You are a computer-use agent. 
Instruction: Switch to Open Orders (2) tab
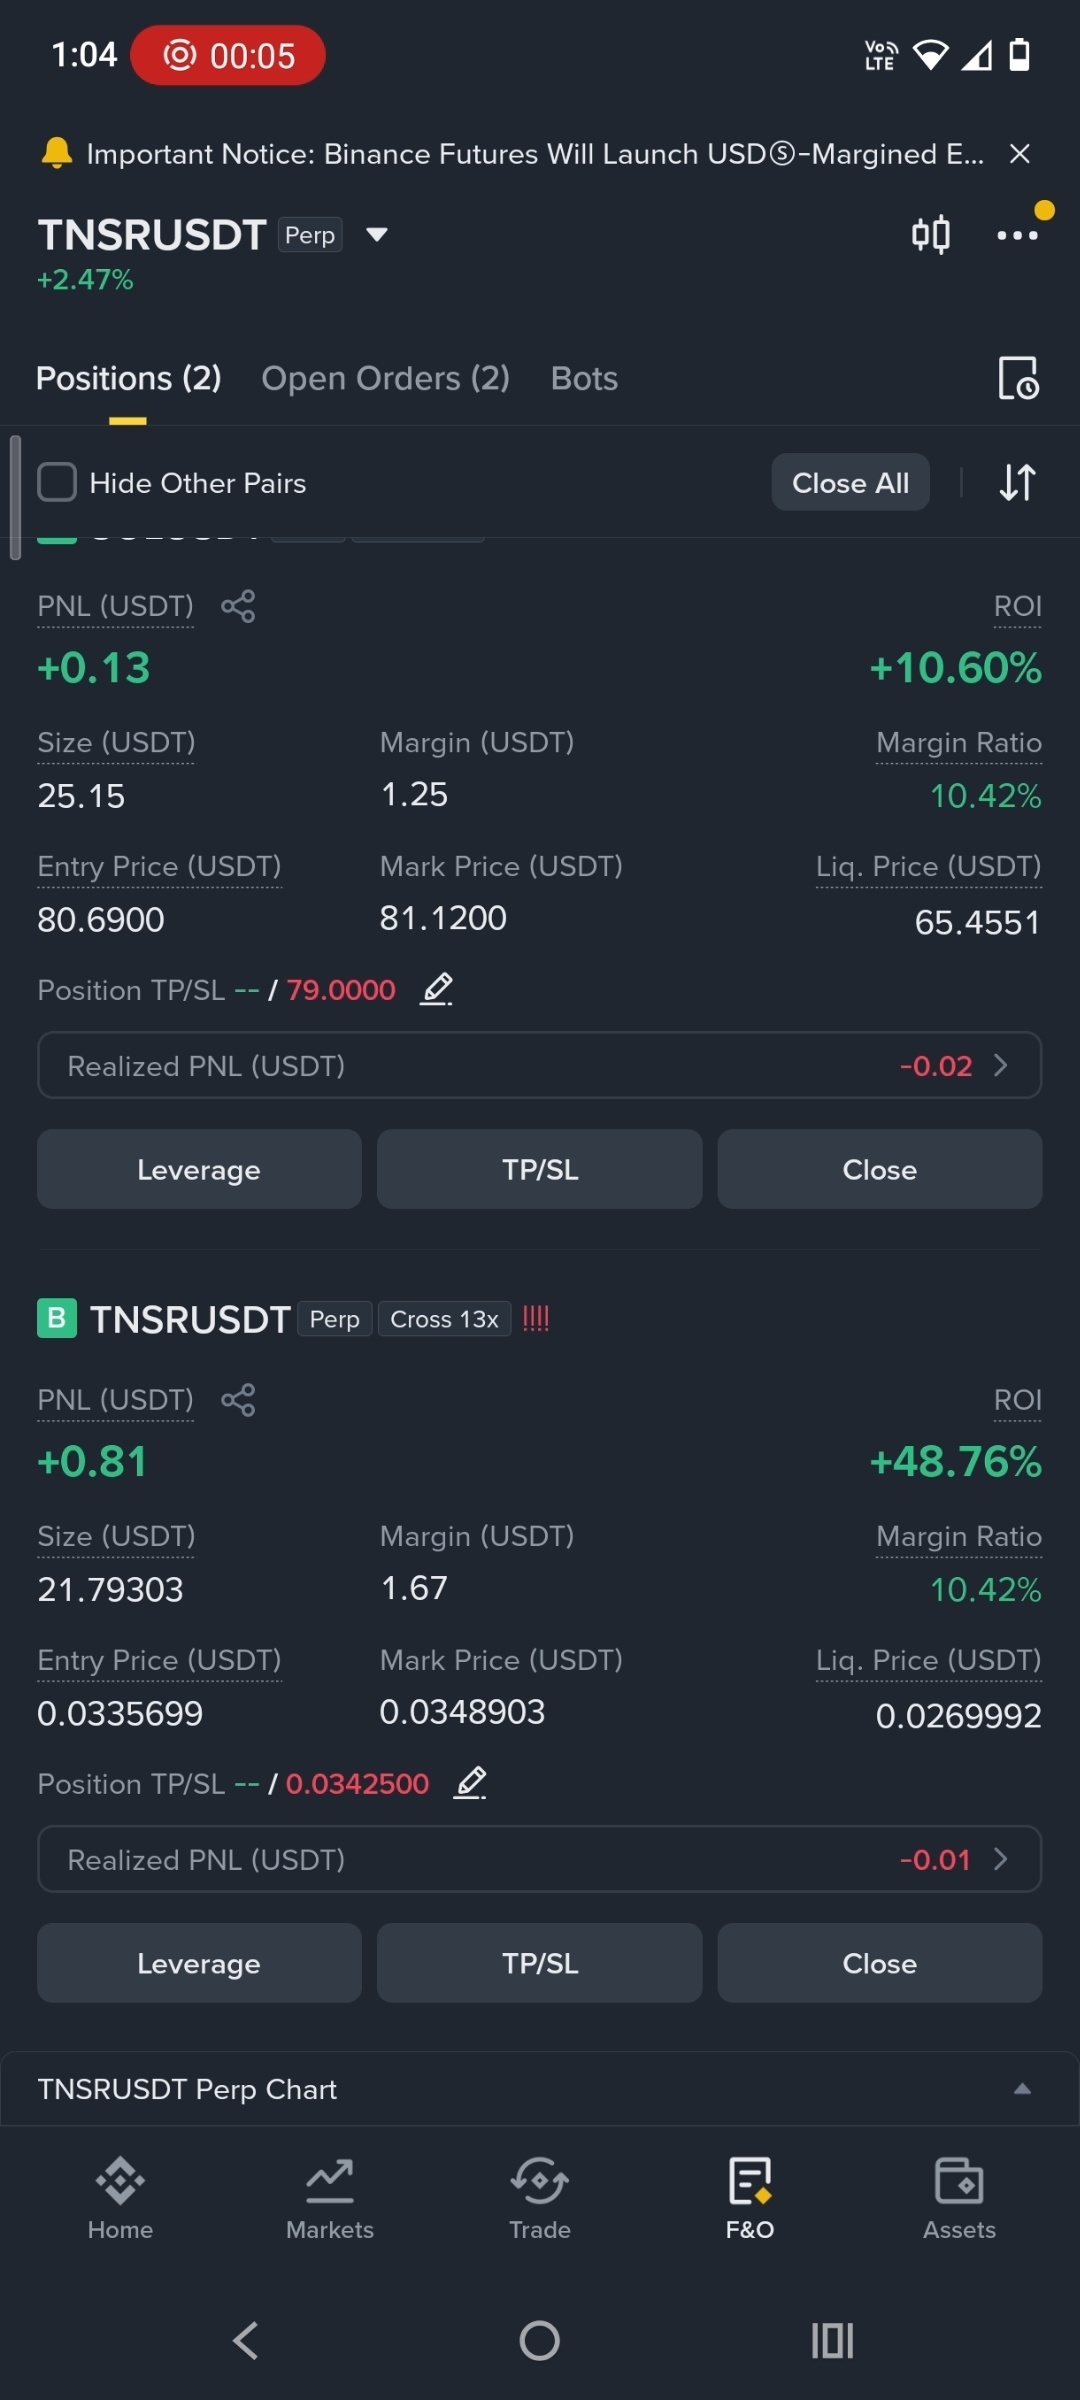pyautogui.click(x=386, y=378)
